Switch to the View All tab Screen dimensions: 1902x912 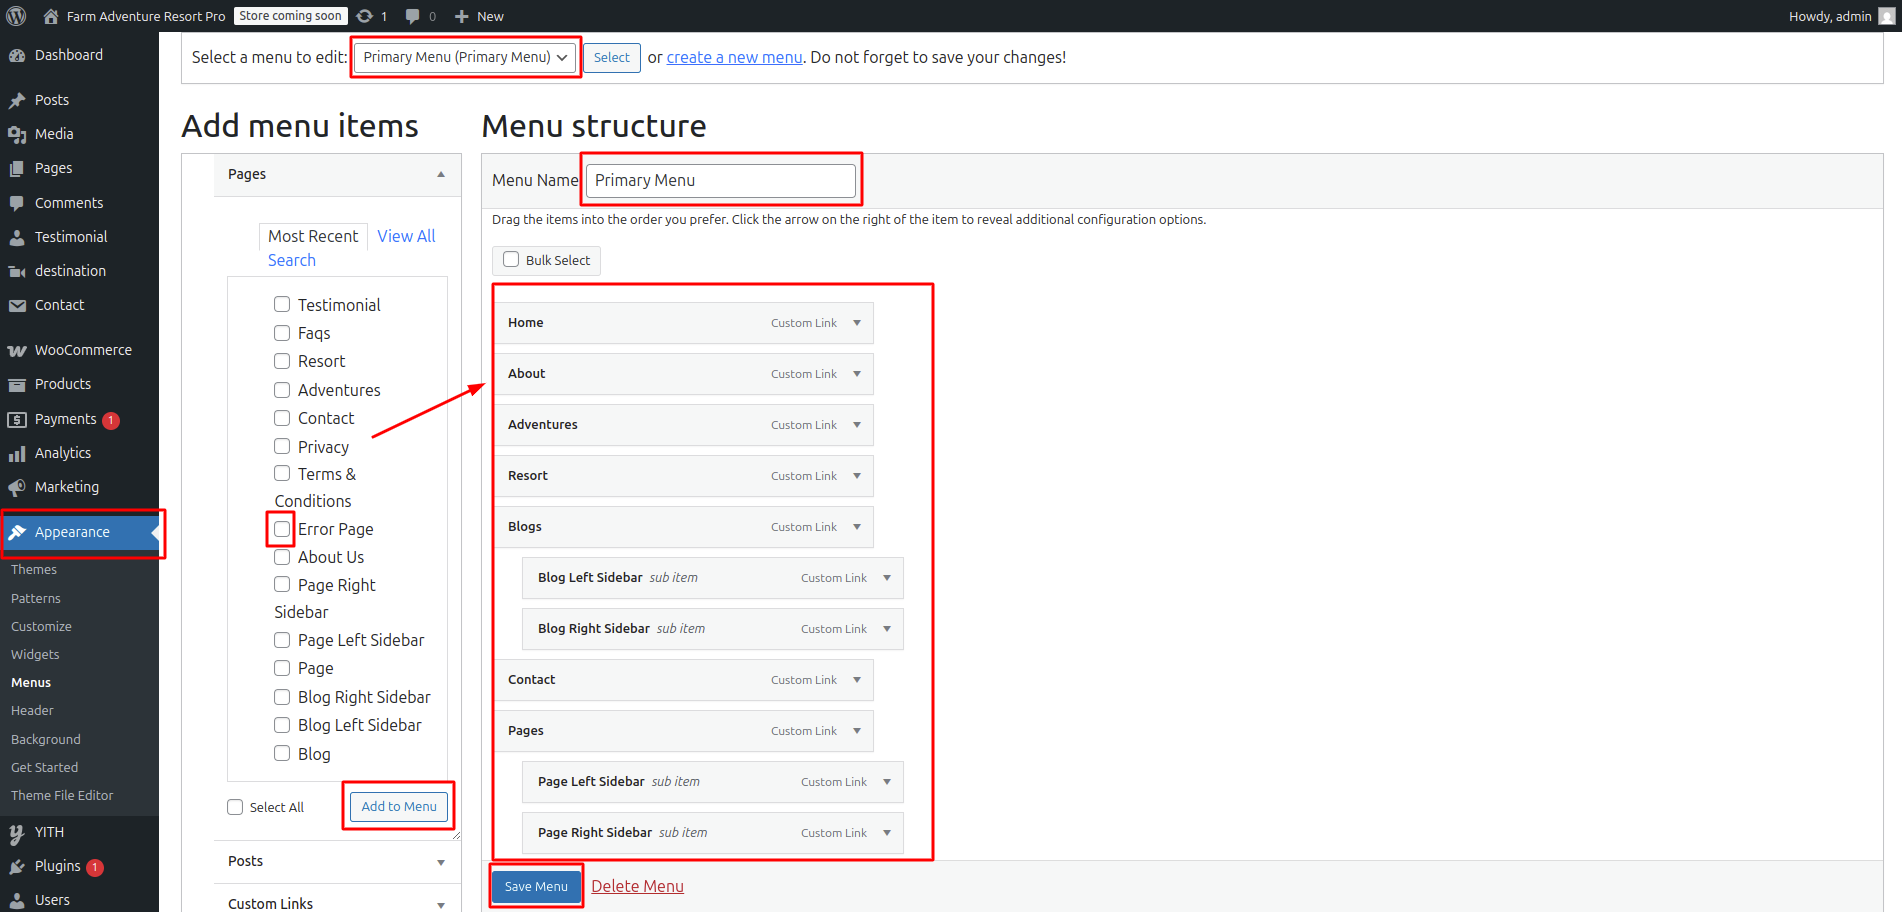point(404,236)
